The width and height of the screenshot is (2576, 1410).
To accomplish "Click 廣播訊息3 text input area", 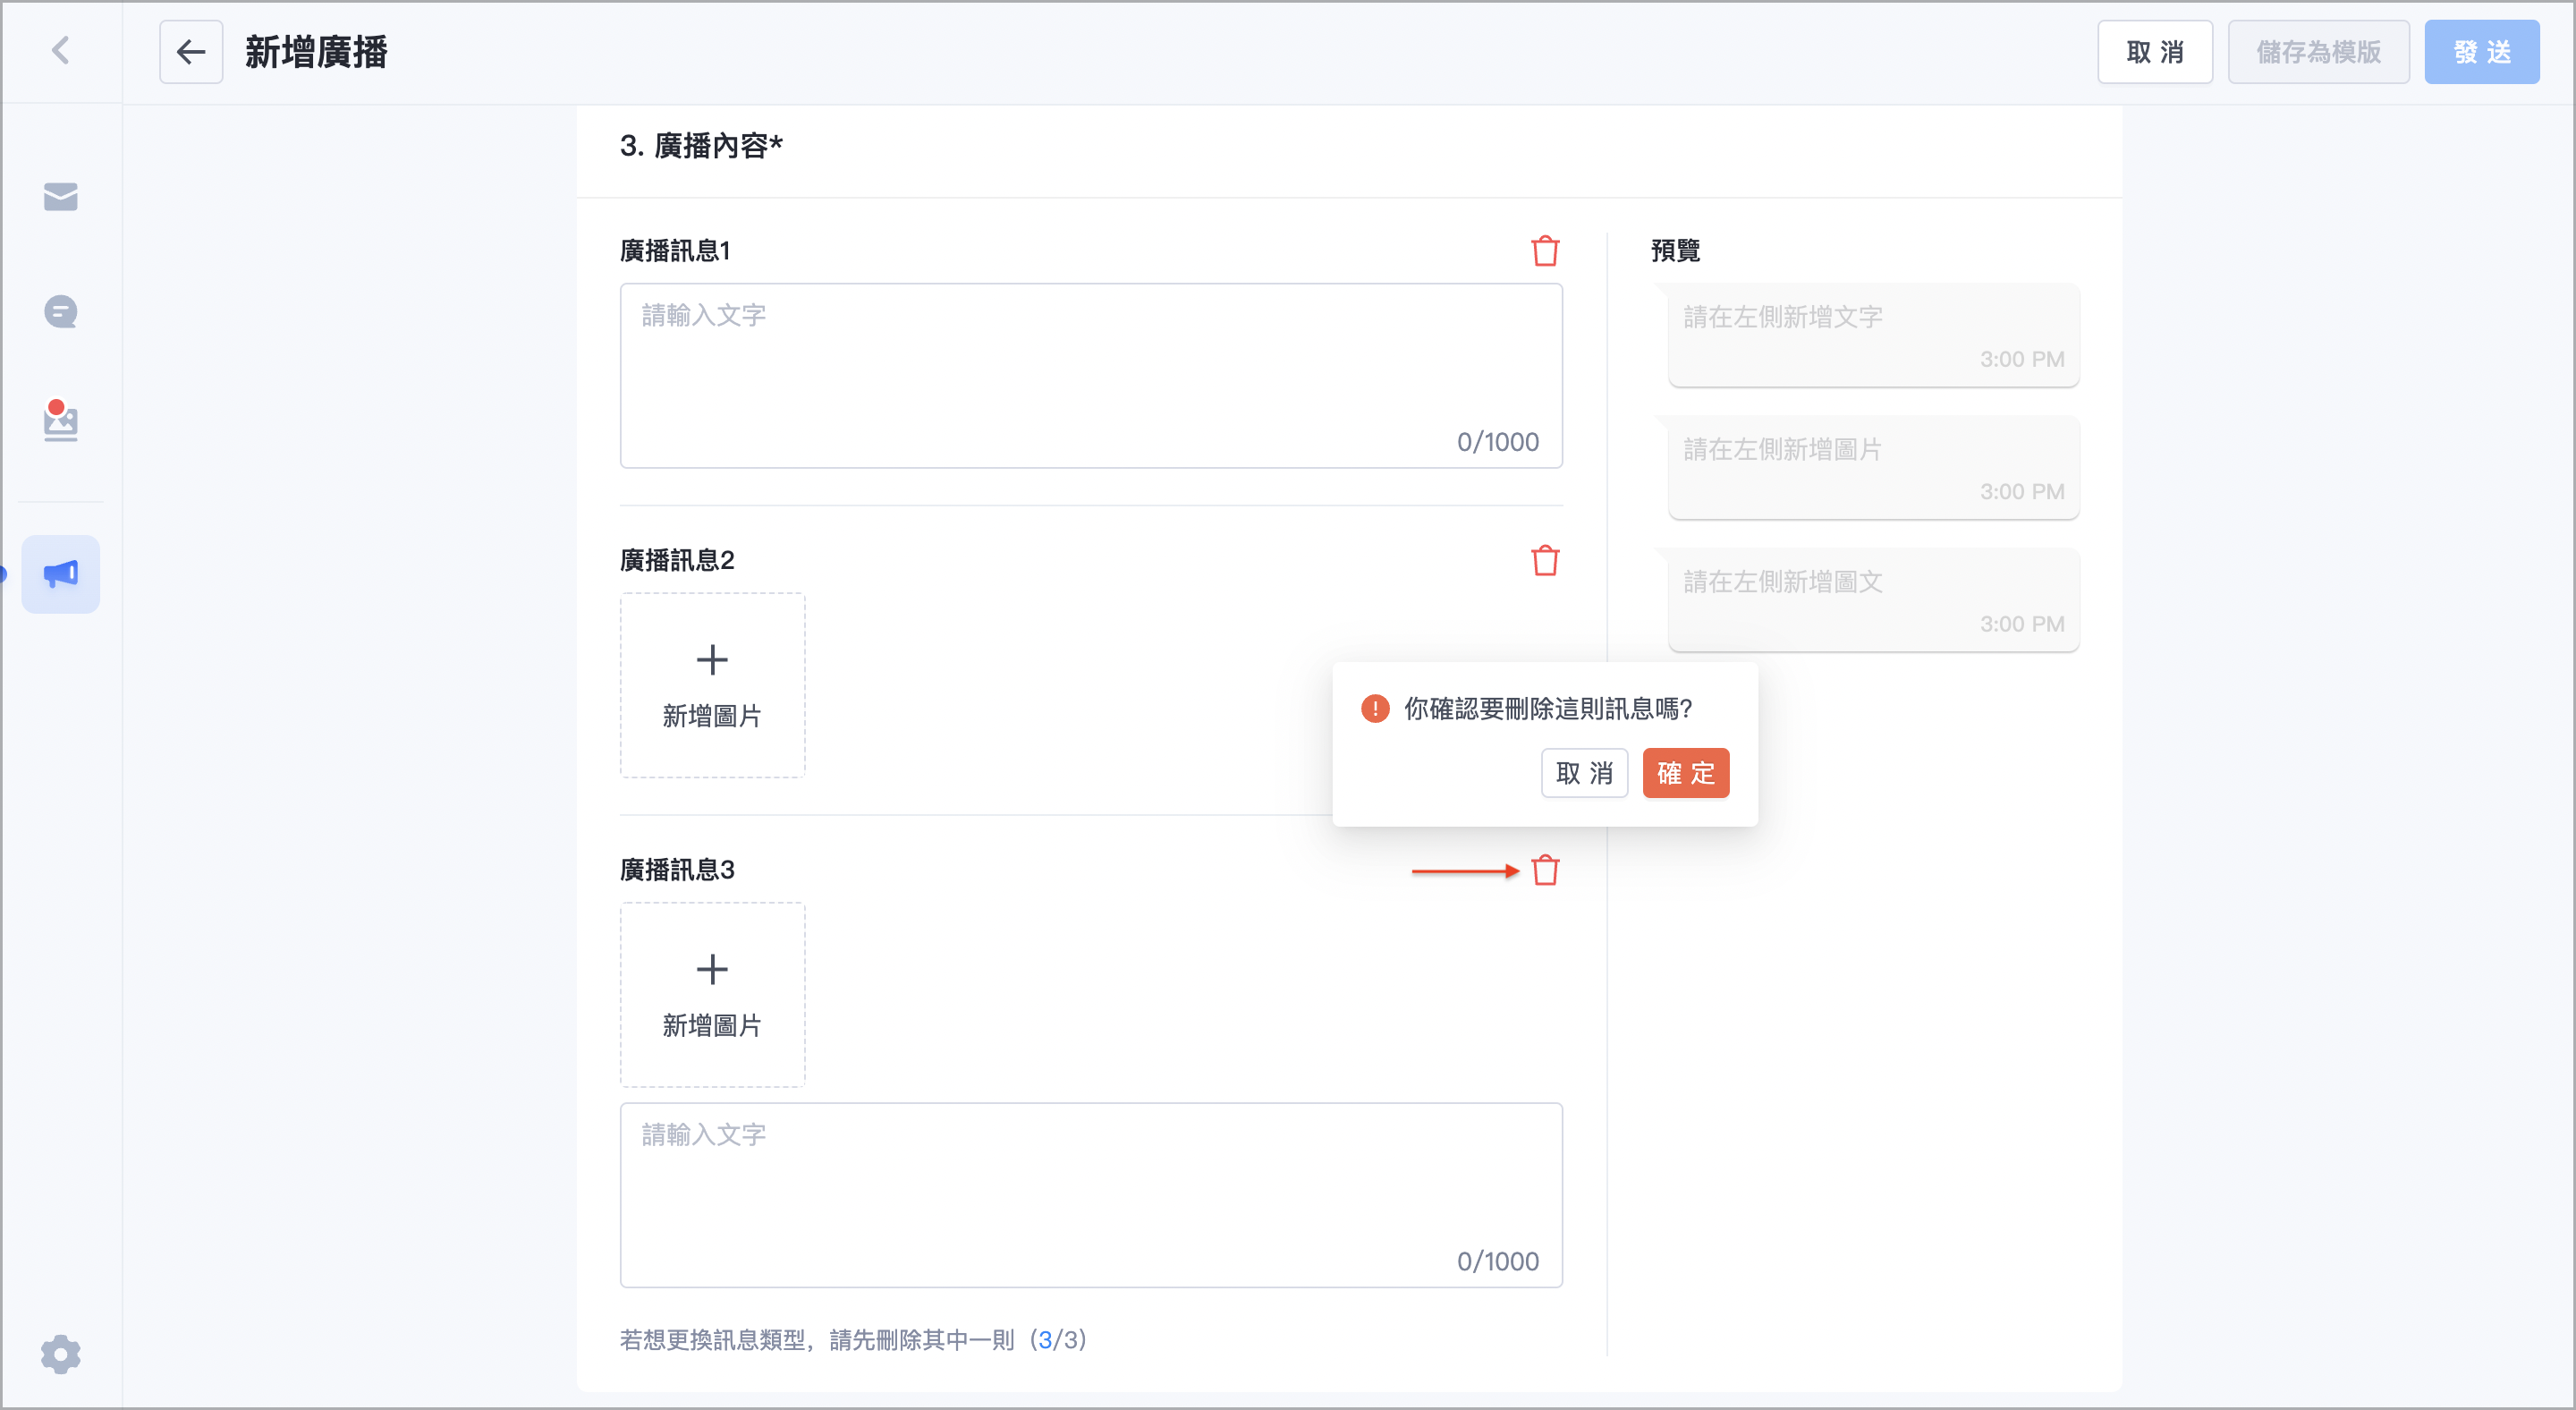I will click(1091, 1195).
